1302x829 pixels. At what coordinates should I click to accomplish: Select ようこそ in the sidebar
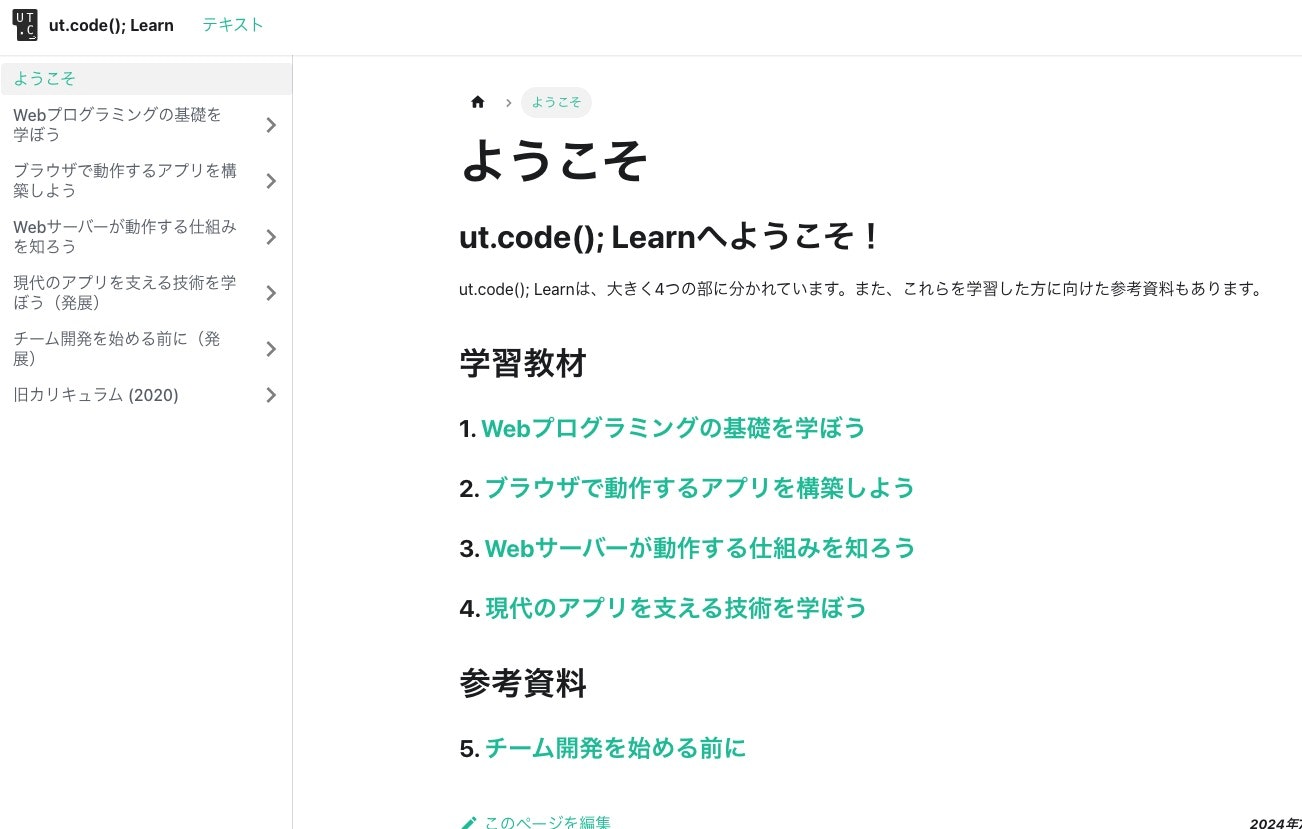coord(45,78)
